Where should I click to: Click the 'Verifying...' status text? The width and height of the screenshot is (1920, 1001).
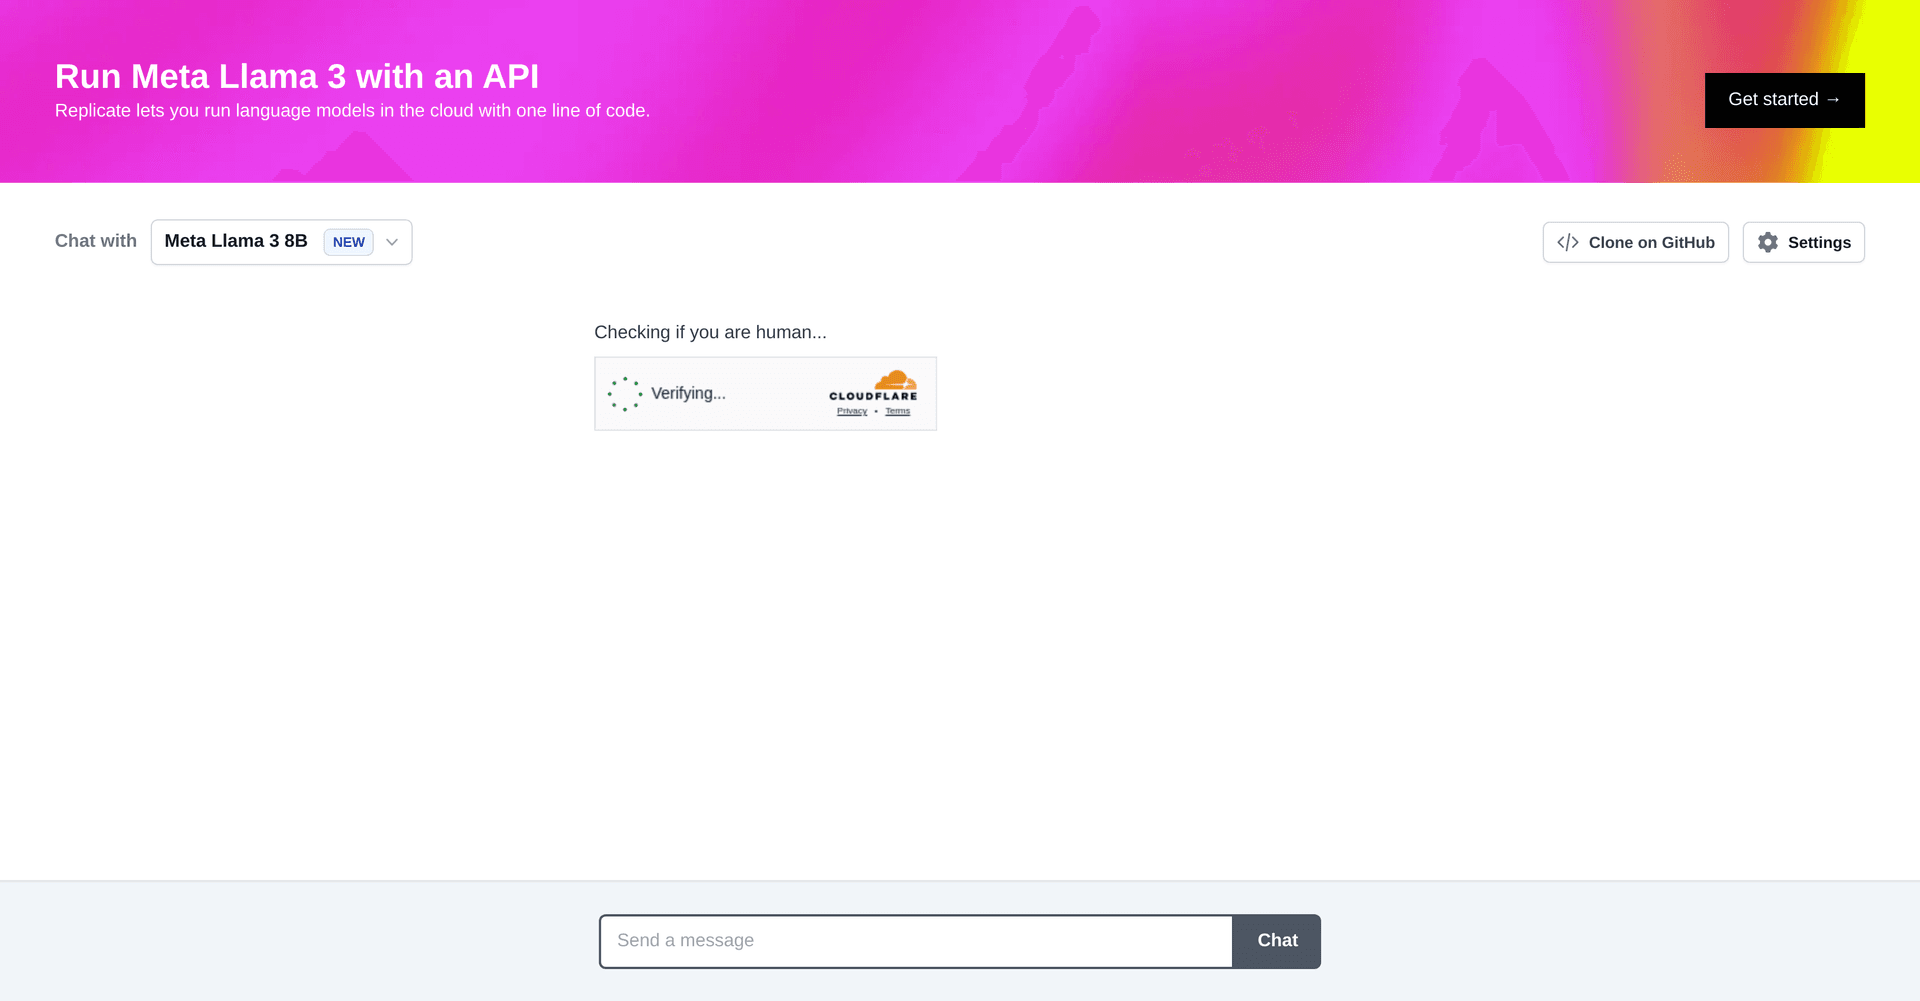point(688,393)
